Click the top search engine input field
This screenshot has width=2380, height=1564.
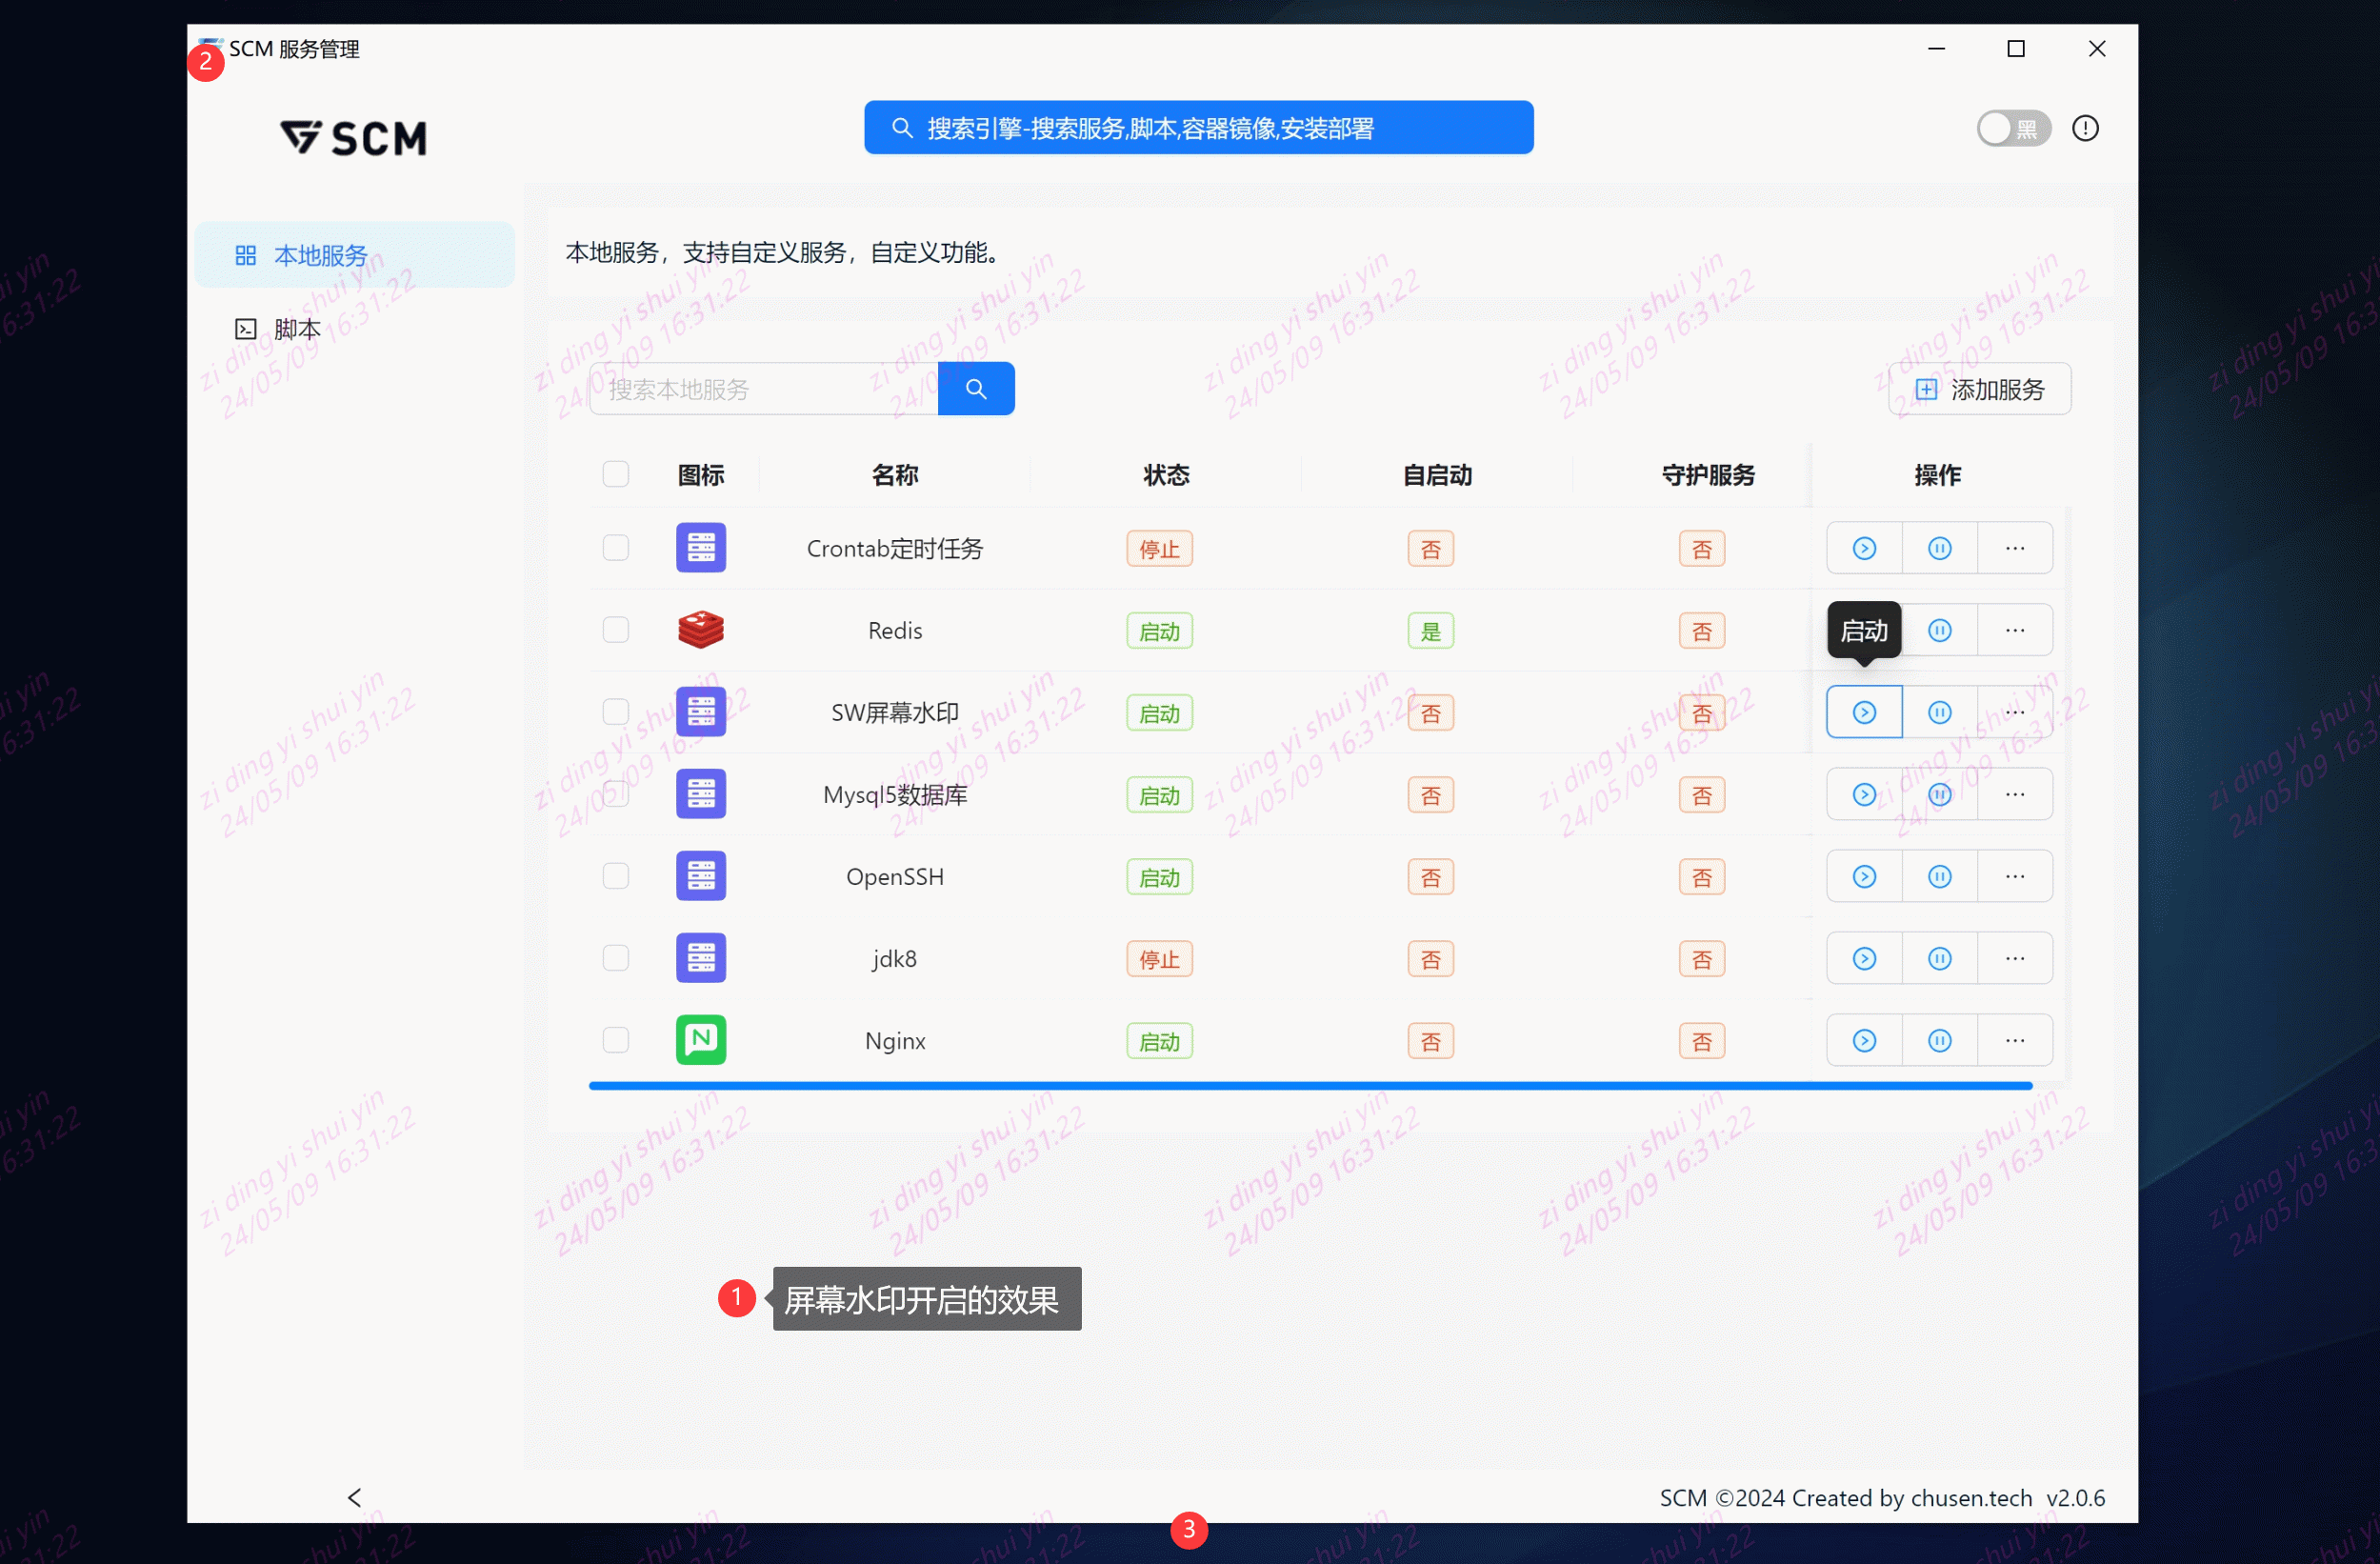coord(1198,127)
